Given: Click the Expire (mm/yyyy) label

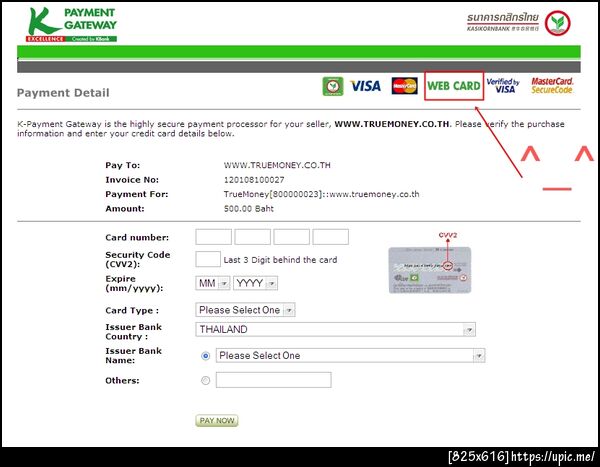Looking at the screenshot, I should pyautogui.click(x=134, y=283).
